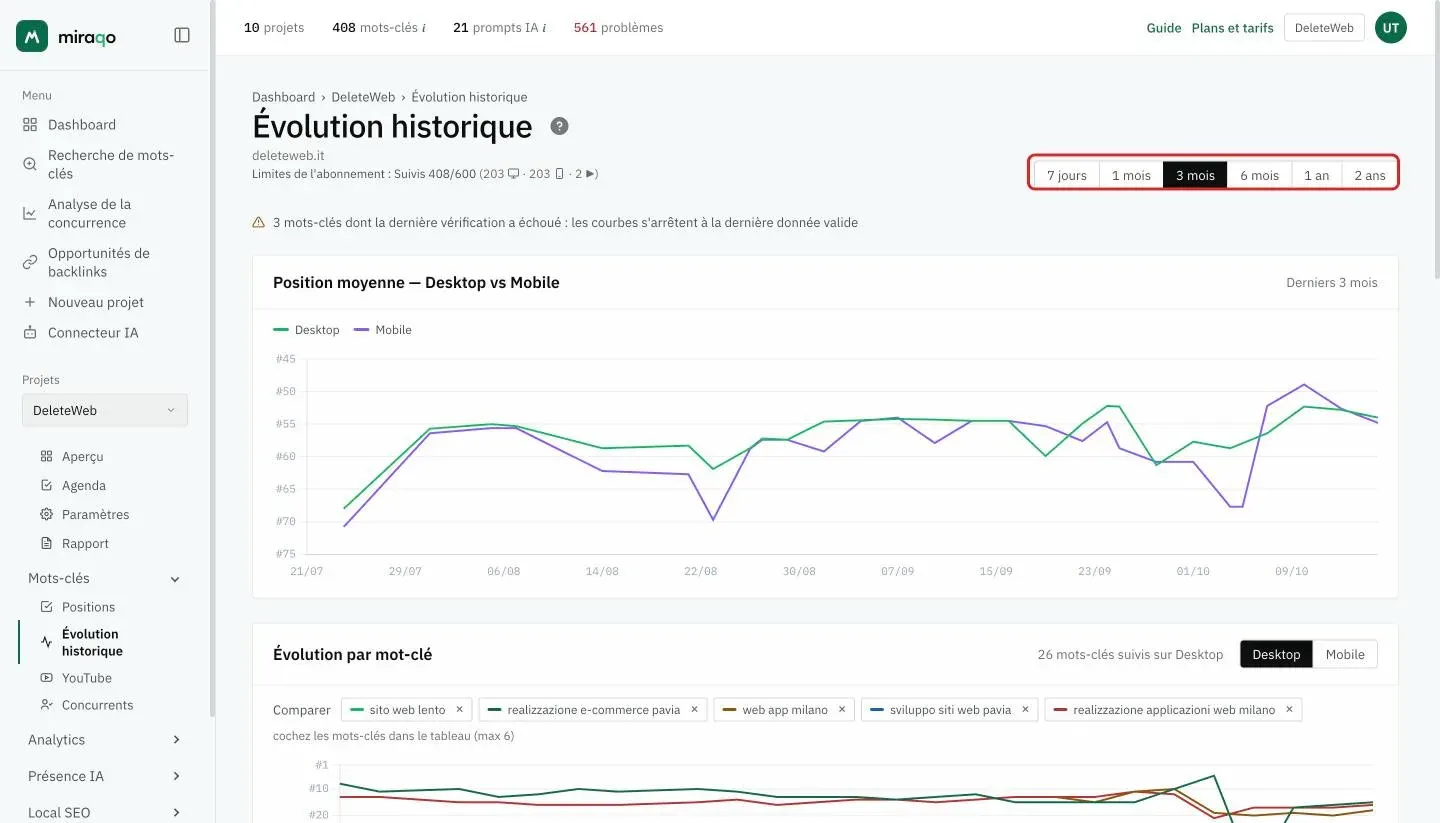Open the Guide link
Image resolution: width=1440 pixels, height=823 pixels.
coord(1164,28)
